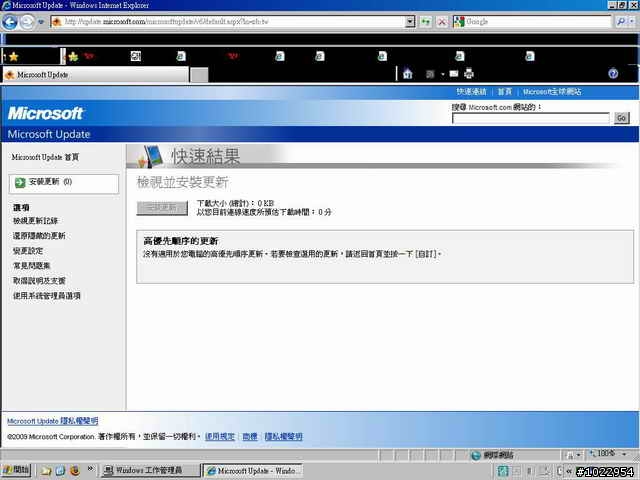
Task: Click the Microsoft logo
Action: pyautogui.click(x=45, y=113)
